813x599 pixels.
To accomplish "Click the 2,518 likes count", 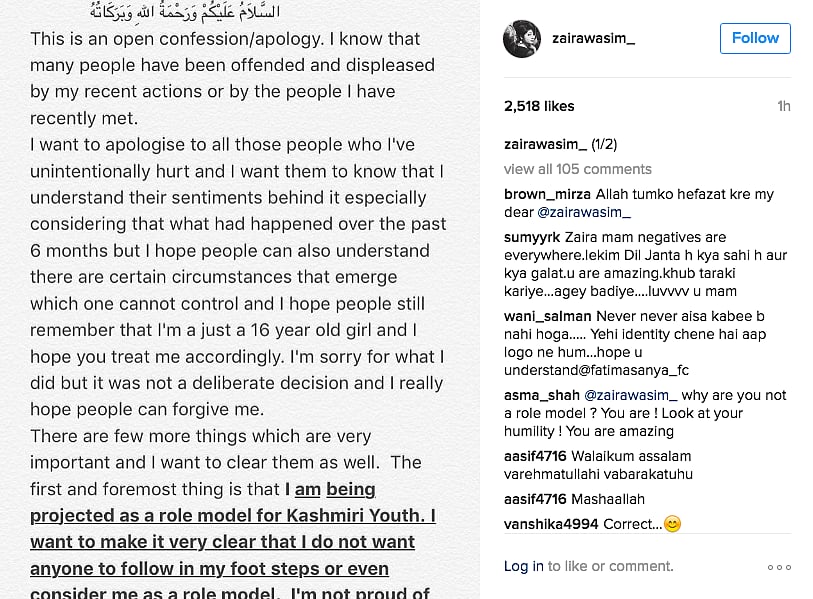I will 539,106.
